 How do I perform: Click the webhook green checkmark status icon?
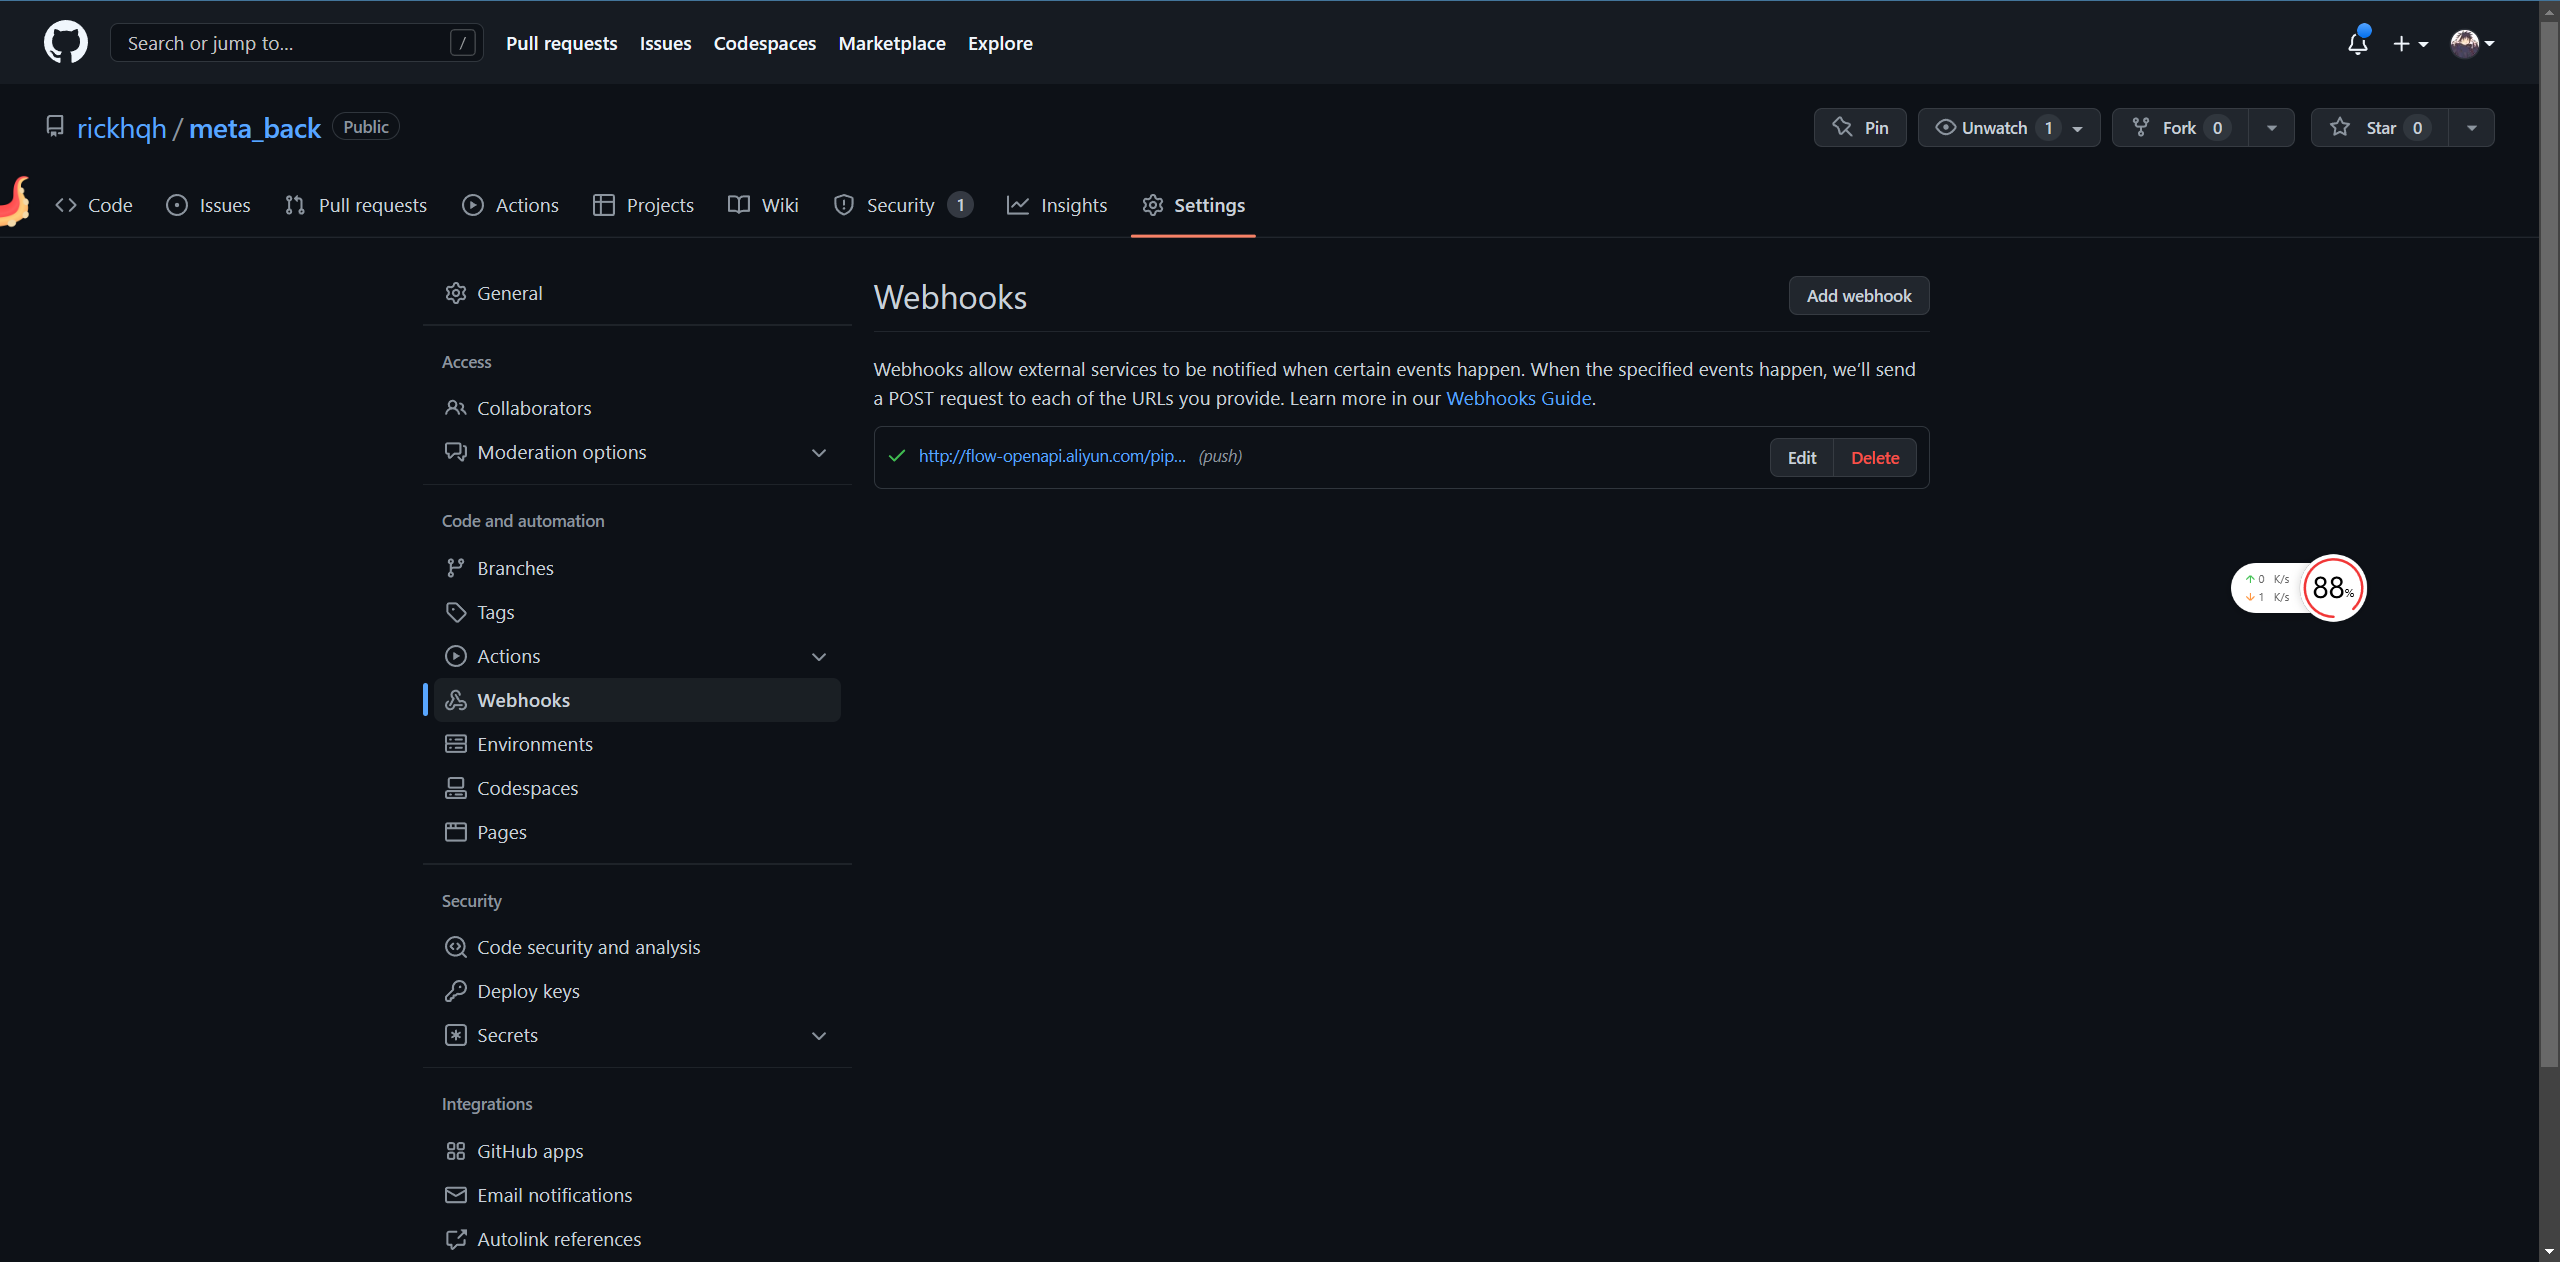897,456
